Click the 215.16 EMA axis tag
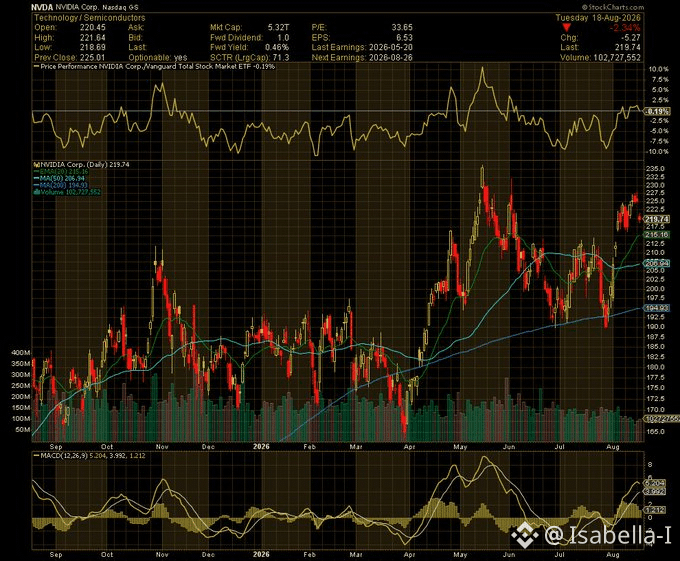The width and height of the screenshot is (680, 561). [x=657, y=235]
